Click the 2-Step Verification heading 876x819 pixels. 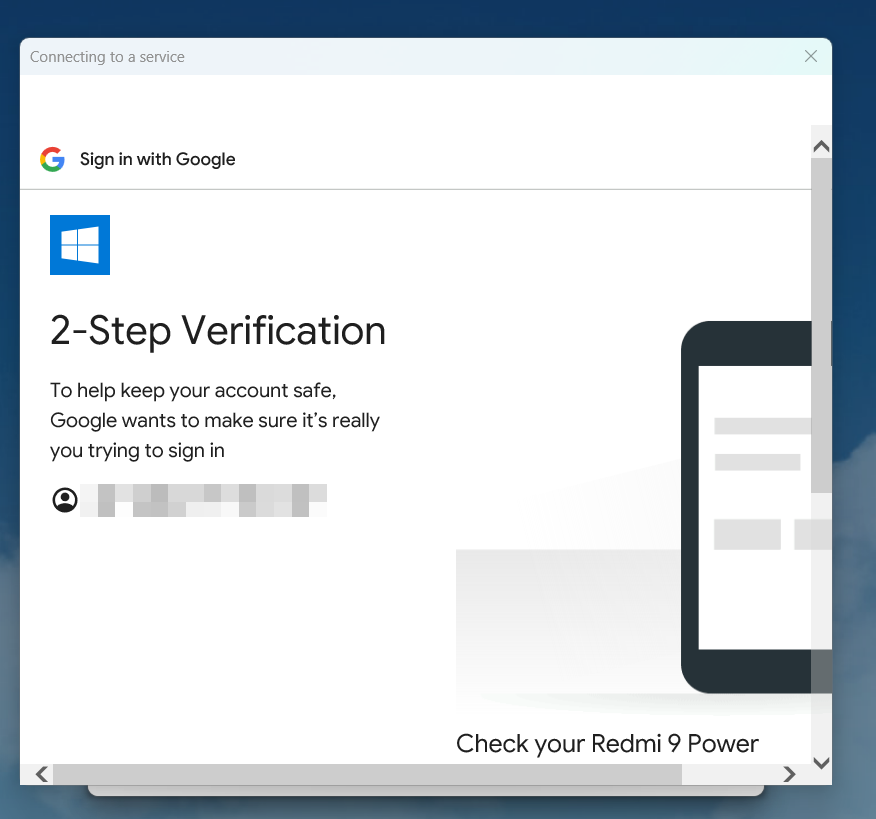click(x=218, y=331)
